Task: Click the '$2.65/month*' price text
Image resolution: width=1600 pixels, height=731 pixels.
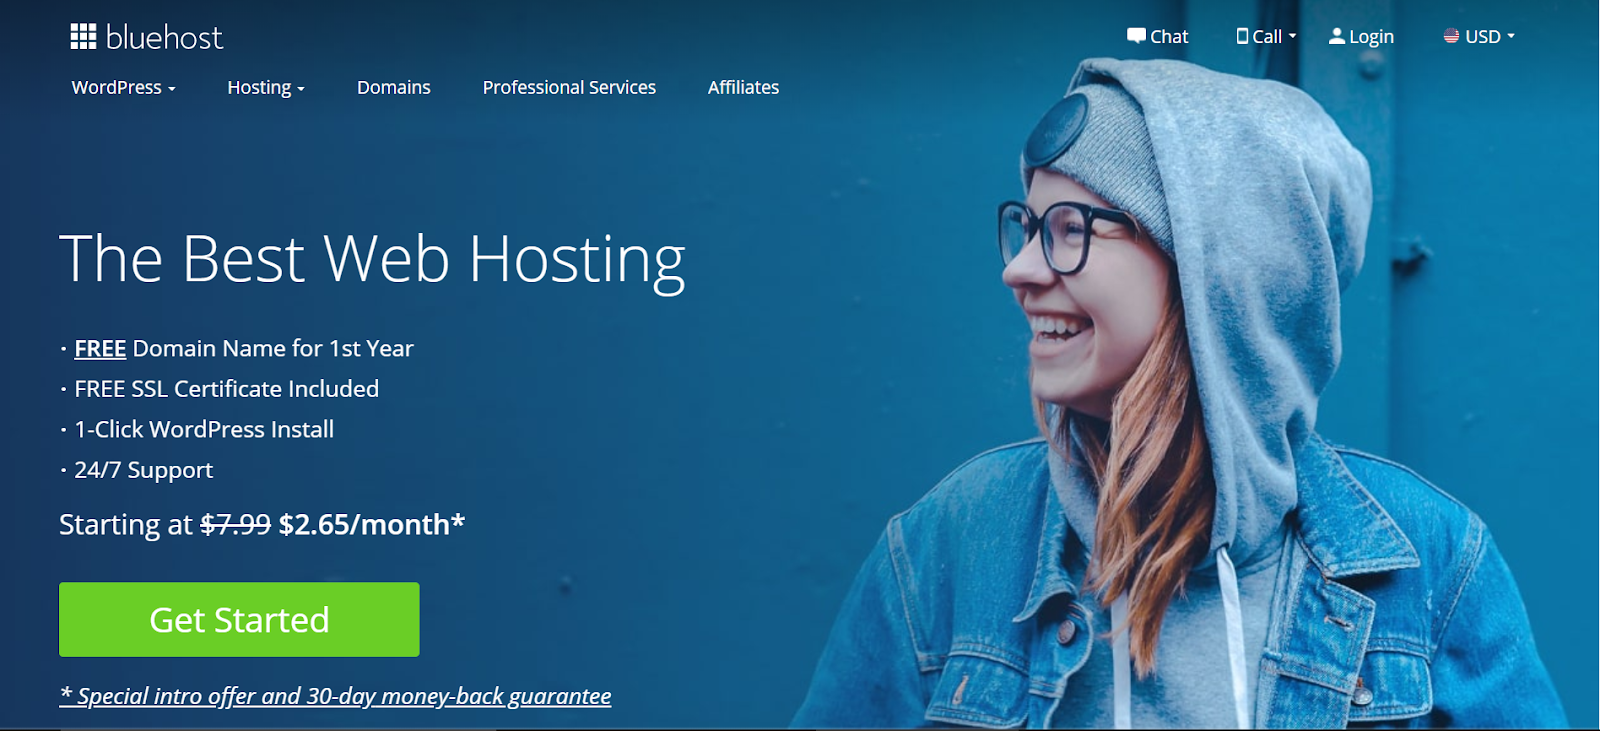Action: (372, 525)
